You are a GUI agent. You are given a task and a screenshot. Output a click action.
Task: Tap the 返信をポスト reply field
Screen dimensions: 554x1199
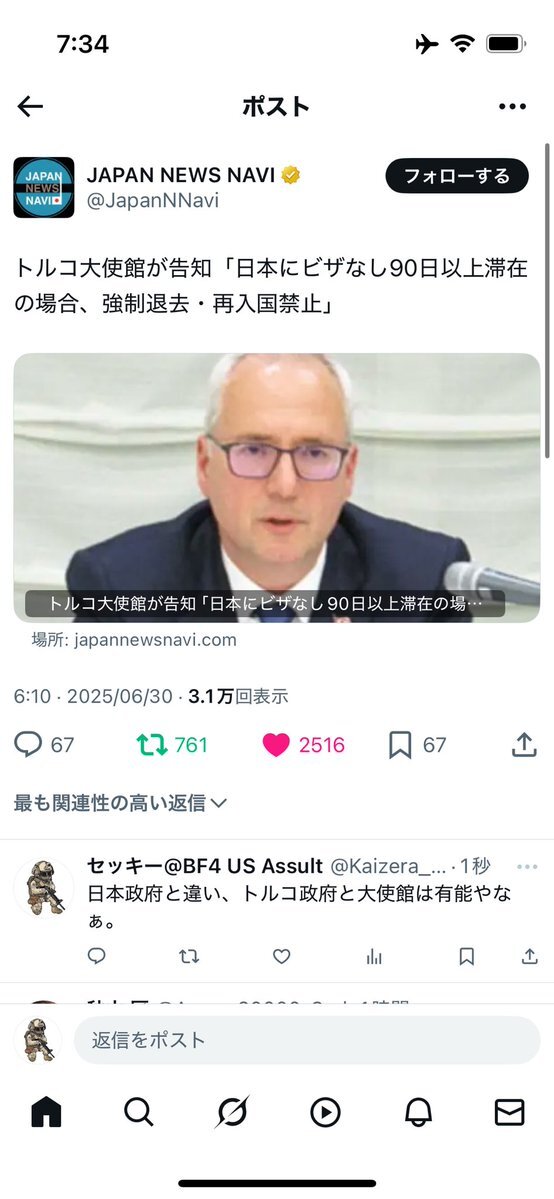pyautogui.click(x=307, y=1040)
